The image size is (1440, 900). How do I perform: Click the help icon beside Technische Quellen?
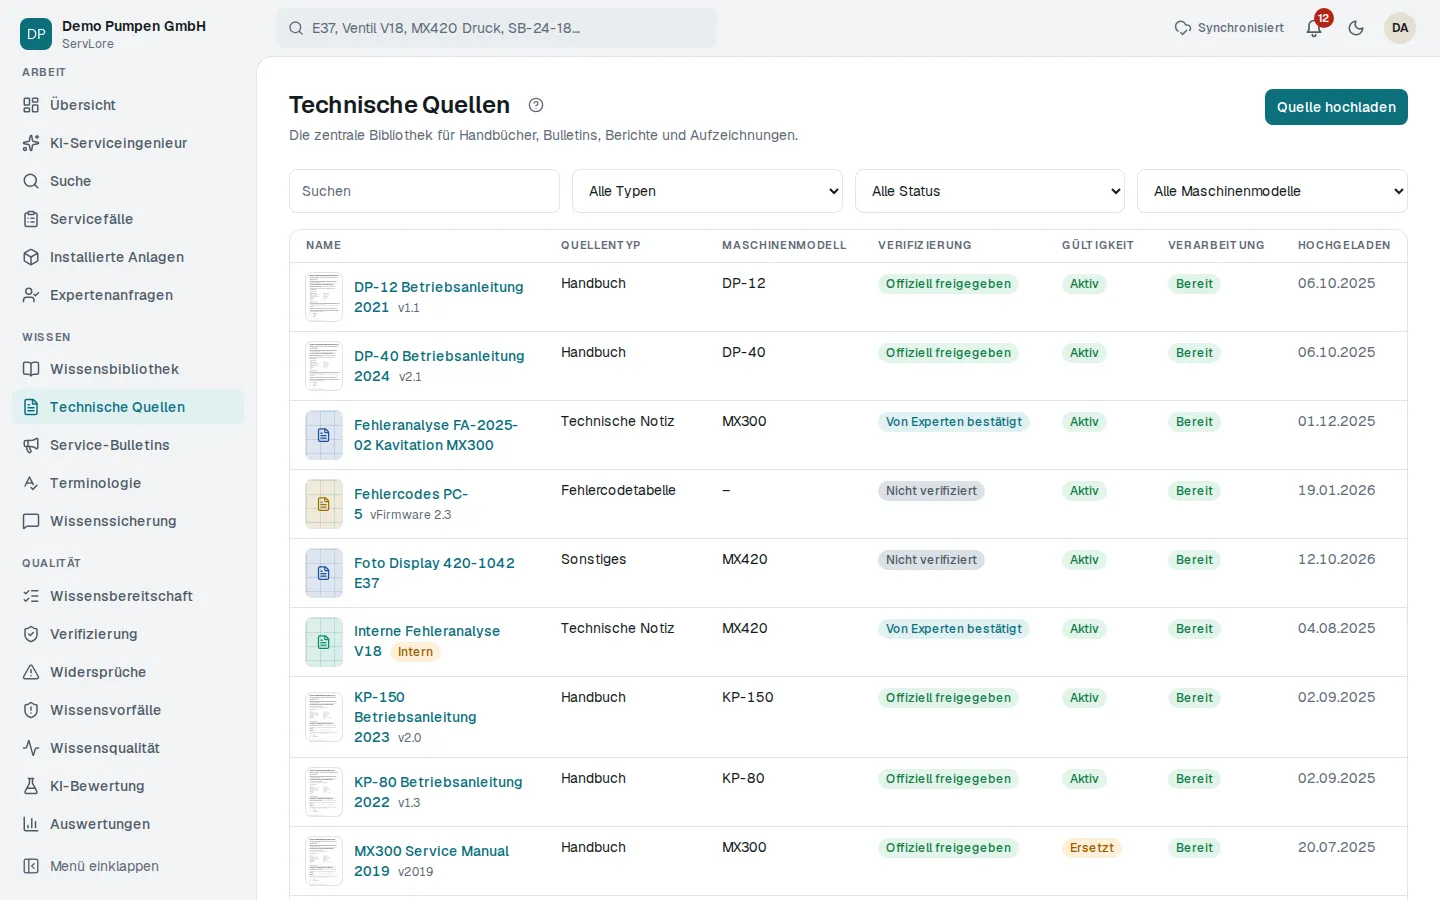(536, 105)
